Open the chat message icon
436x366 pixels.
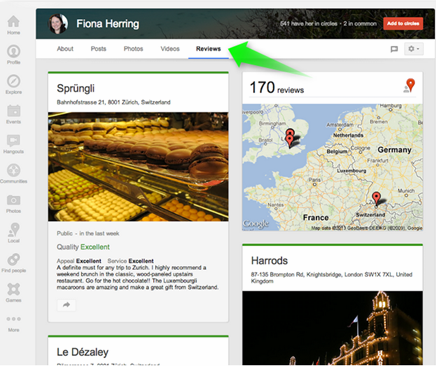[x=394, y=49]
